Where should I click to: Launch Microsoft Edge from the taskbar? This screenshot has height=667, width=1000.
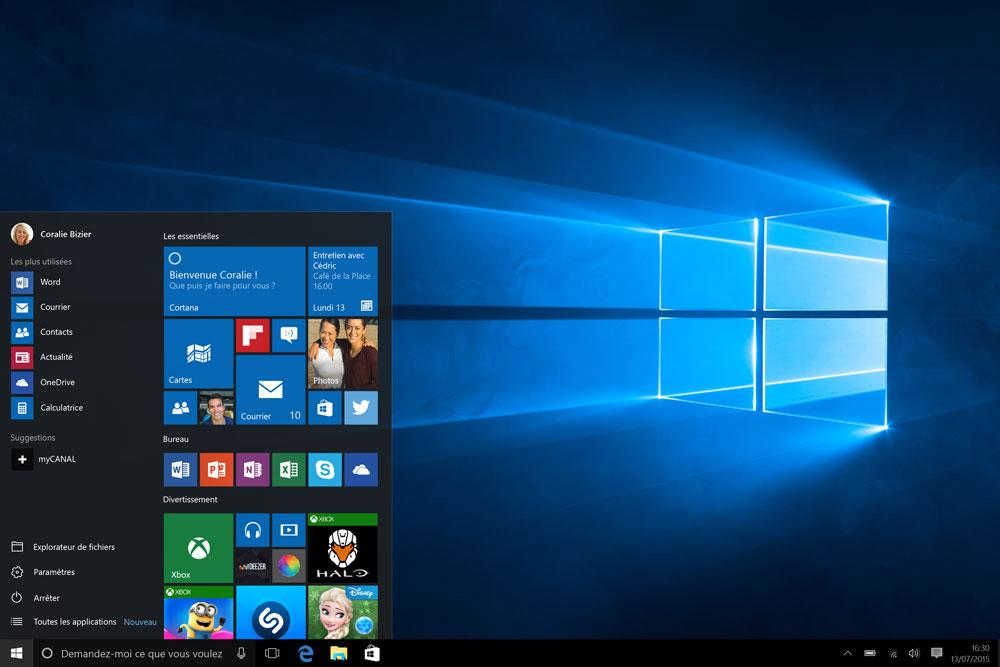click(305, 653)
